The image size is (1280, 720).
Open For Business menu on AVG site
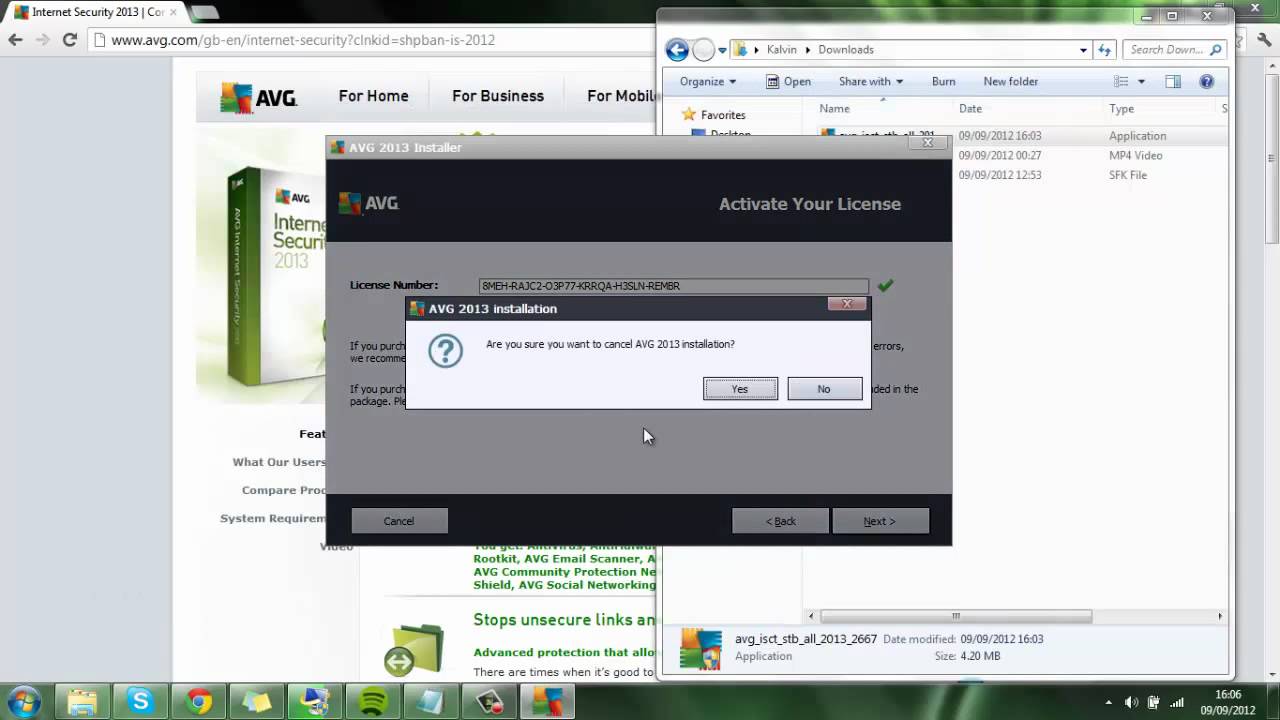[498, 96]
